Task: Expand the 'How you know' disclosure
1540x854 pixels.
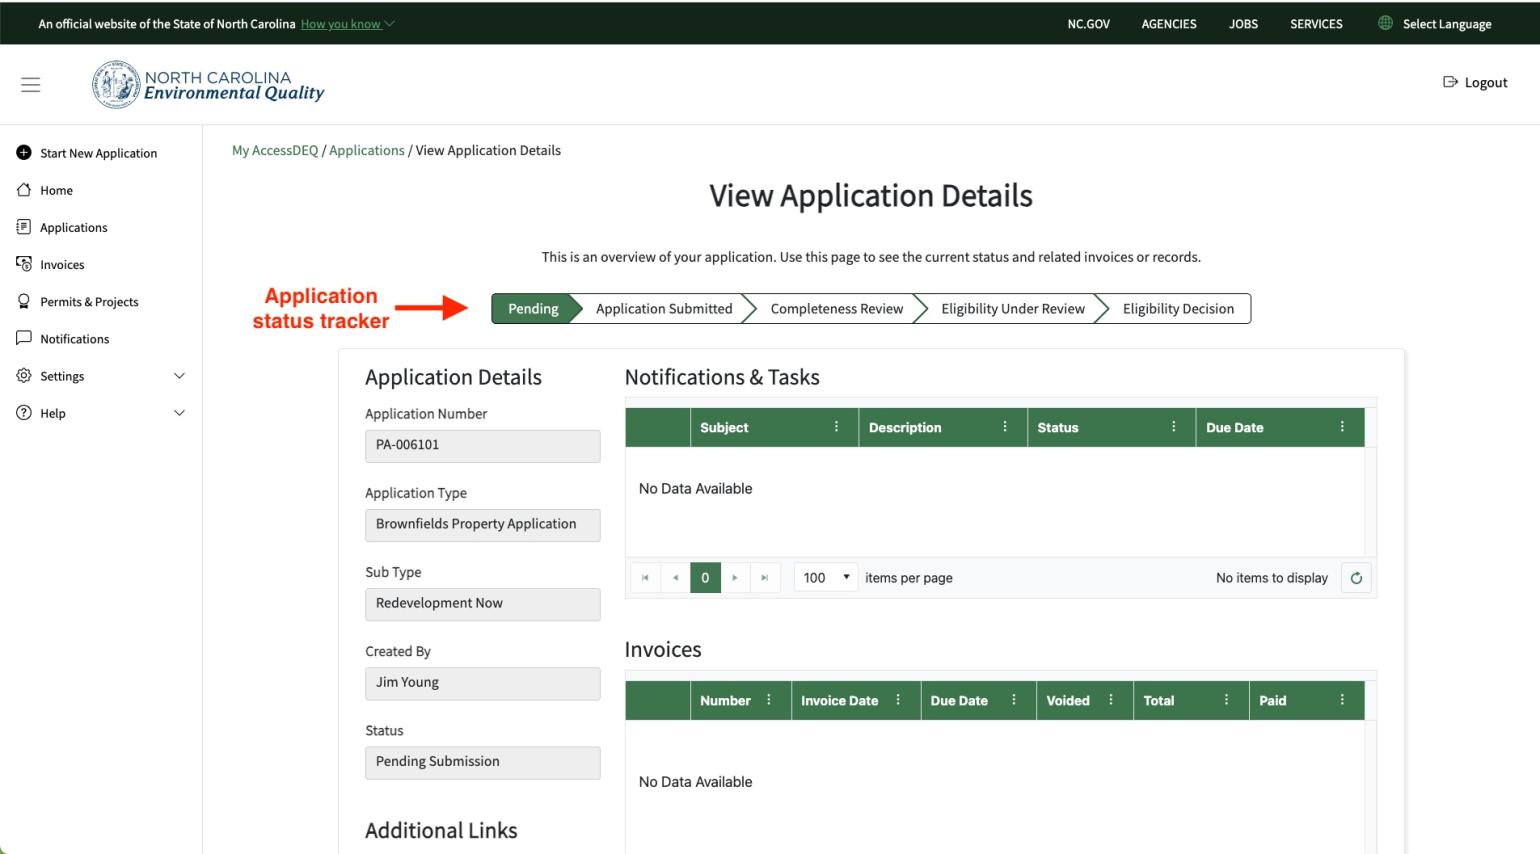Action: click(x=344, y=23)
